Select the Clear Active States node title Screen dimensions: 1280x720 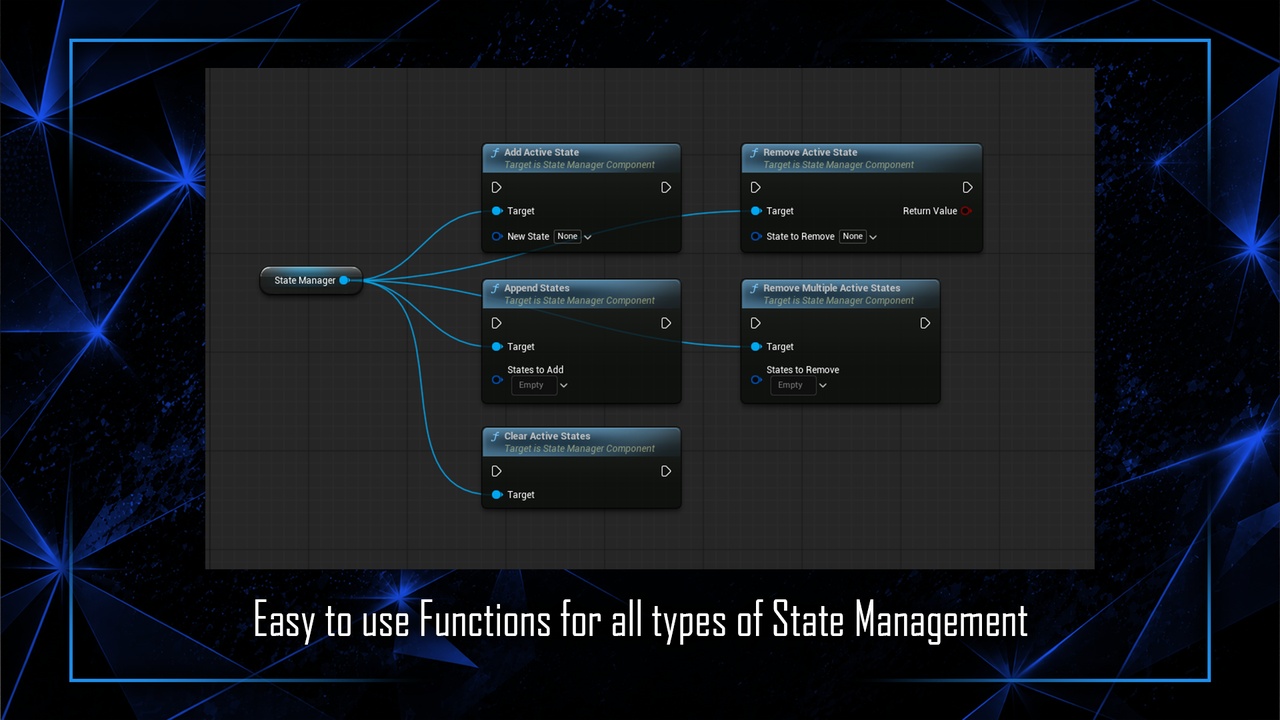[x=547, y=437]
